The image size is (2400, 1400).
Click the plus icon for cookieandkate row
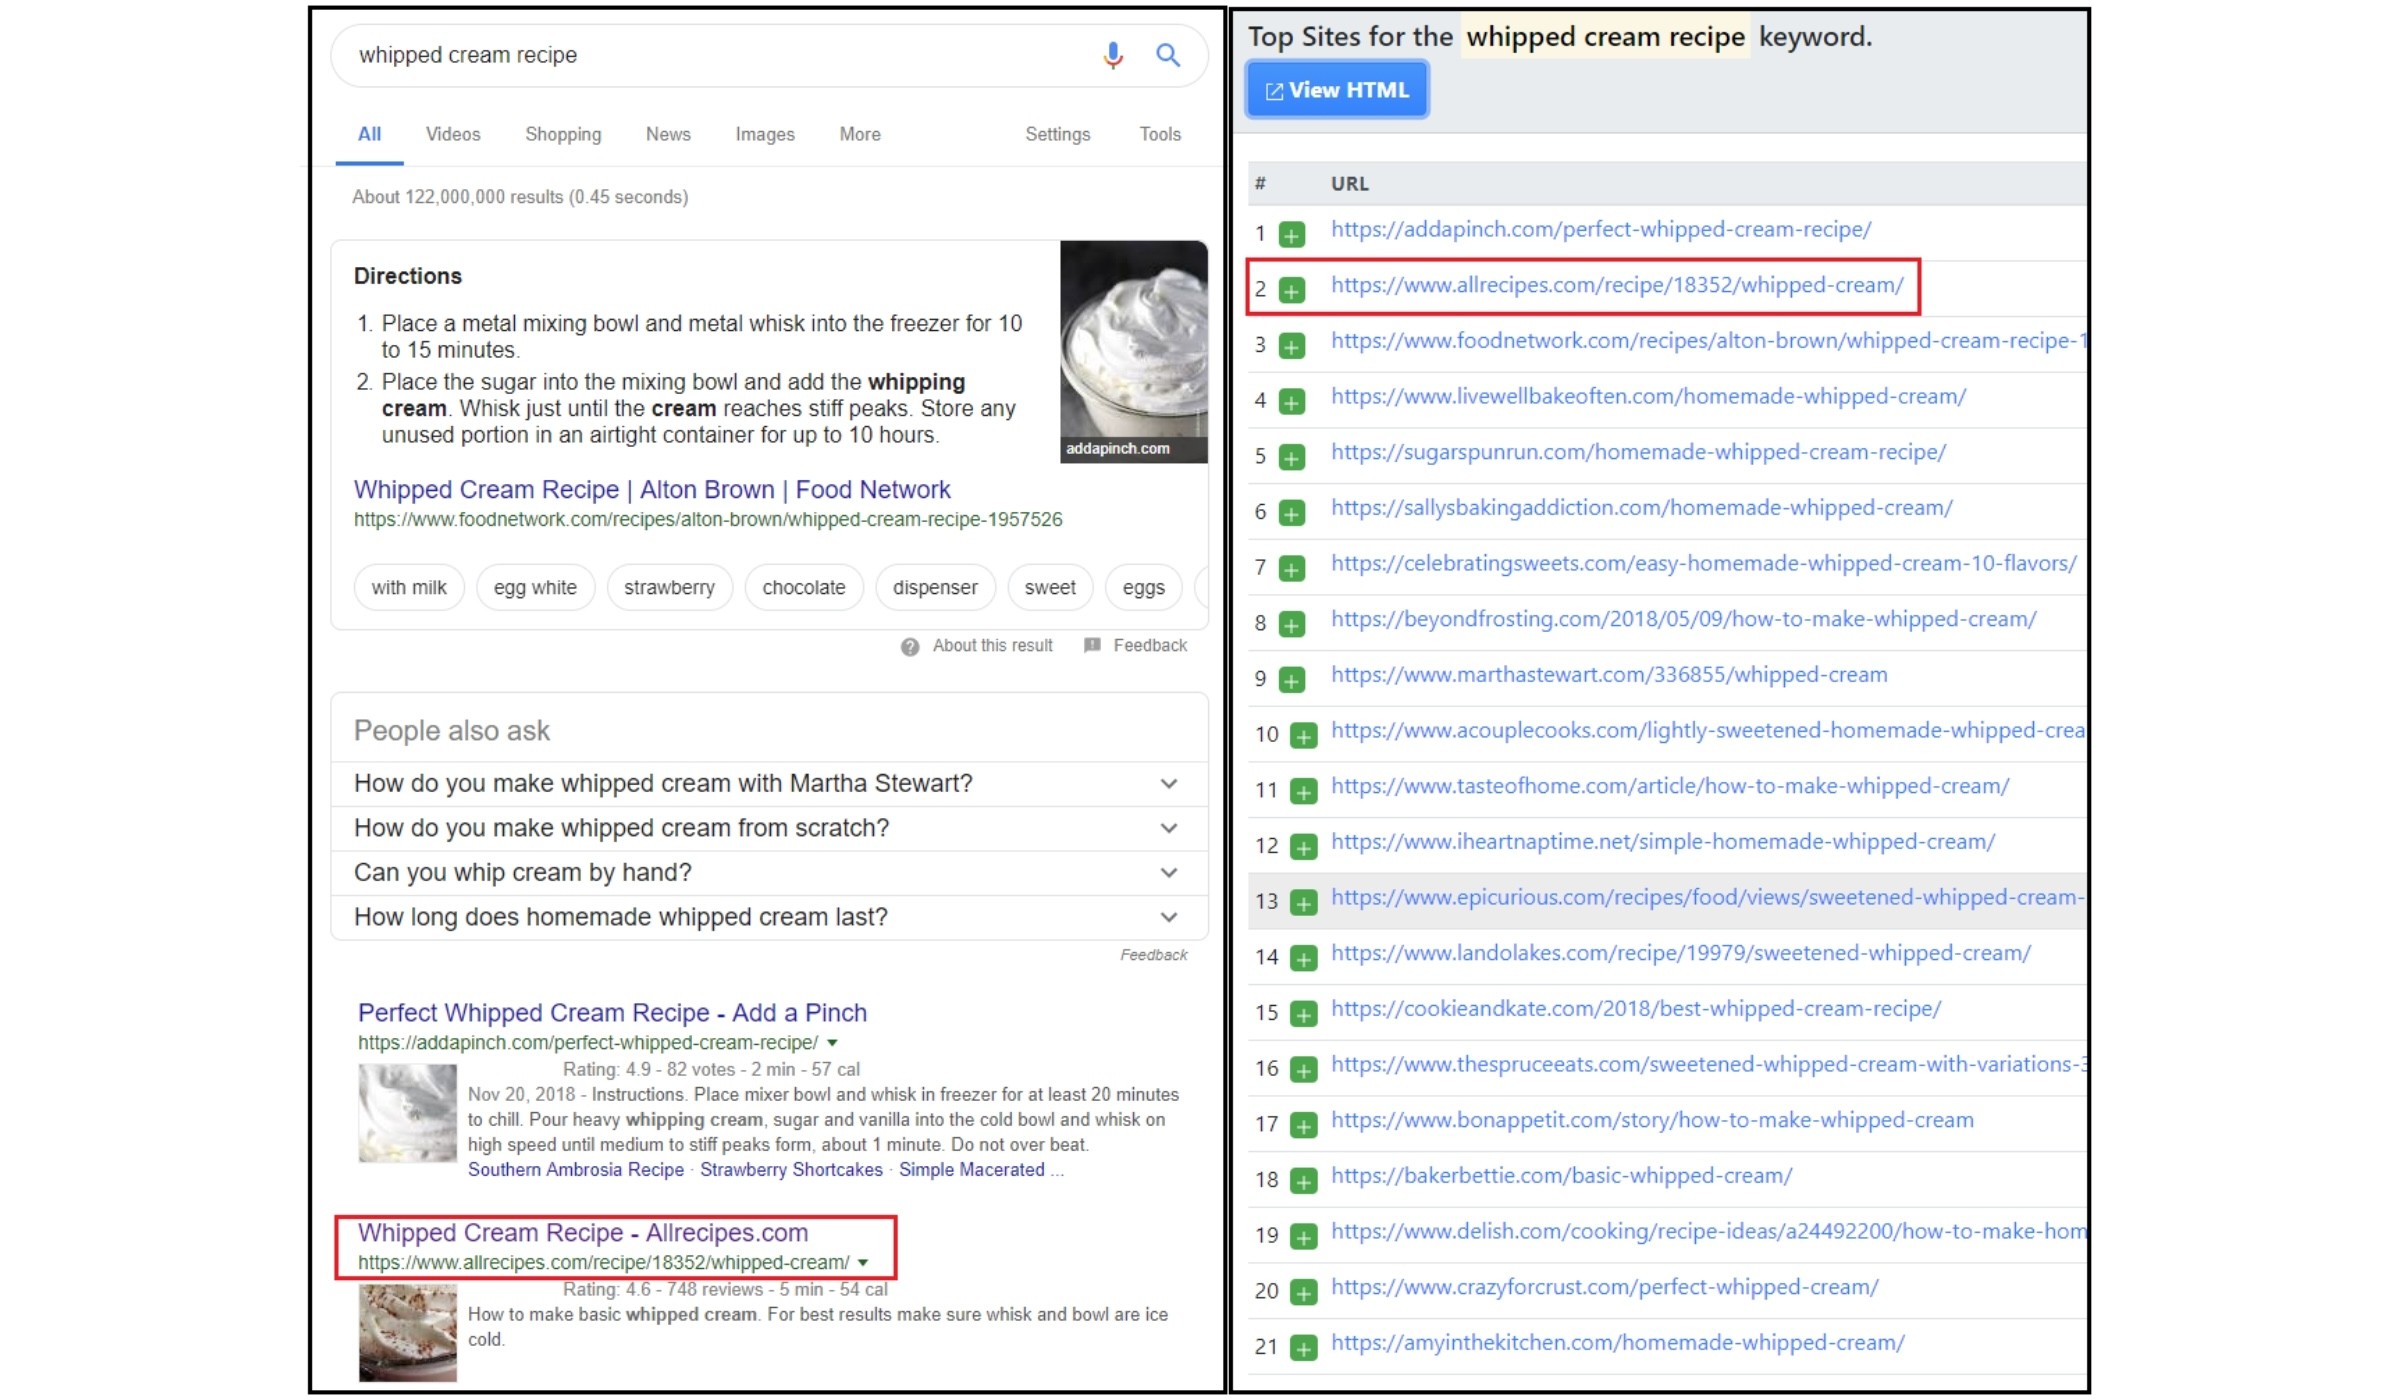[1303, 1014]
